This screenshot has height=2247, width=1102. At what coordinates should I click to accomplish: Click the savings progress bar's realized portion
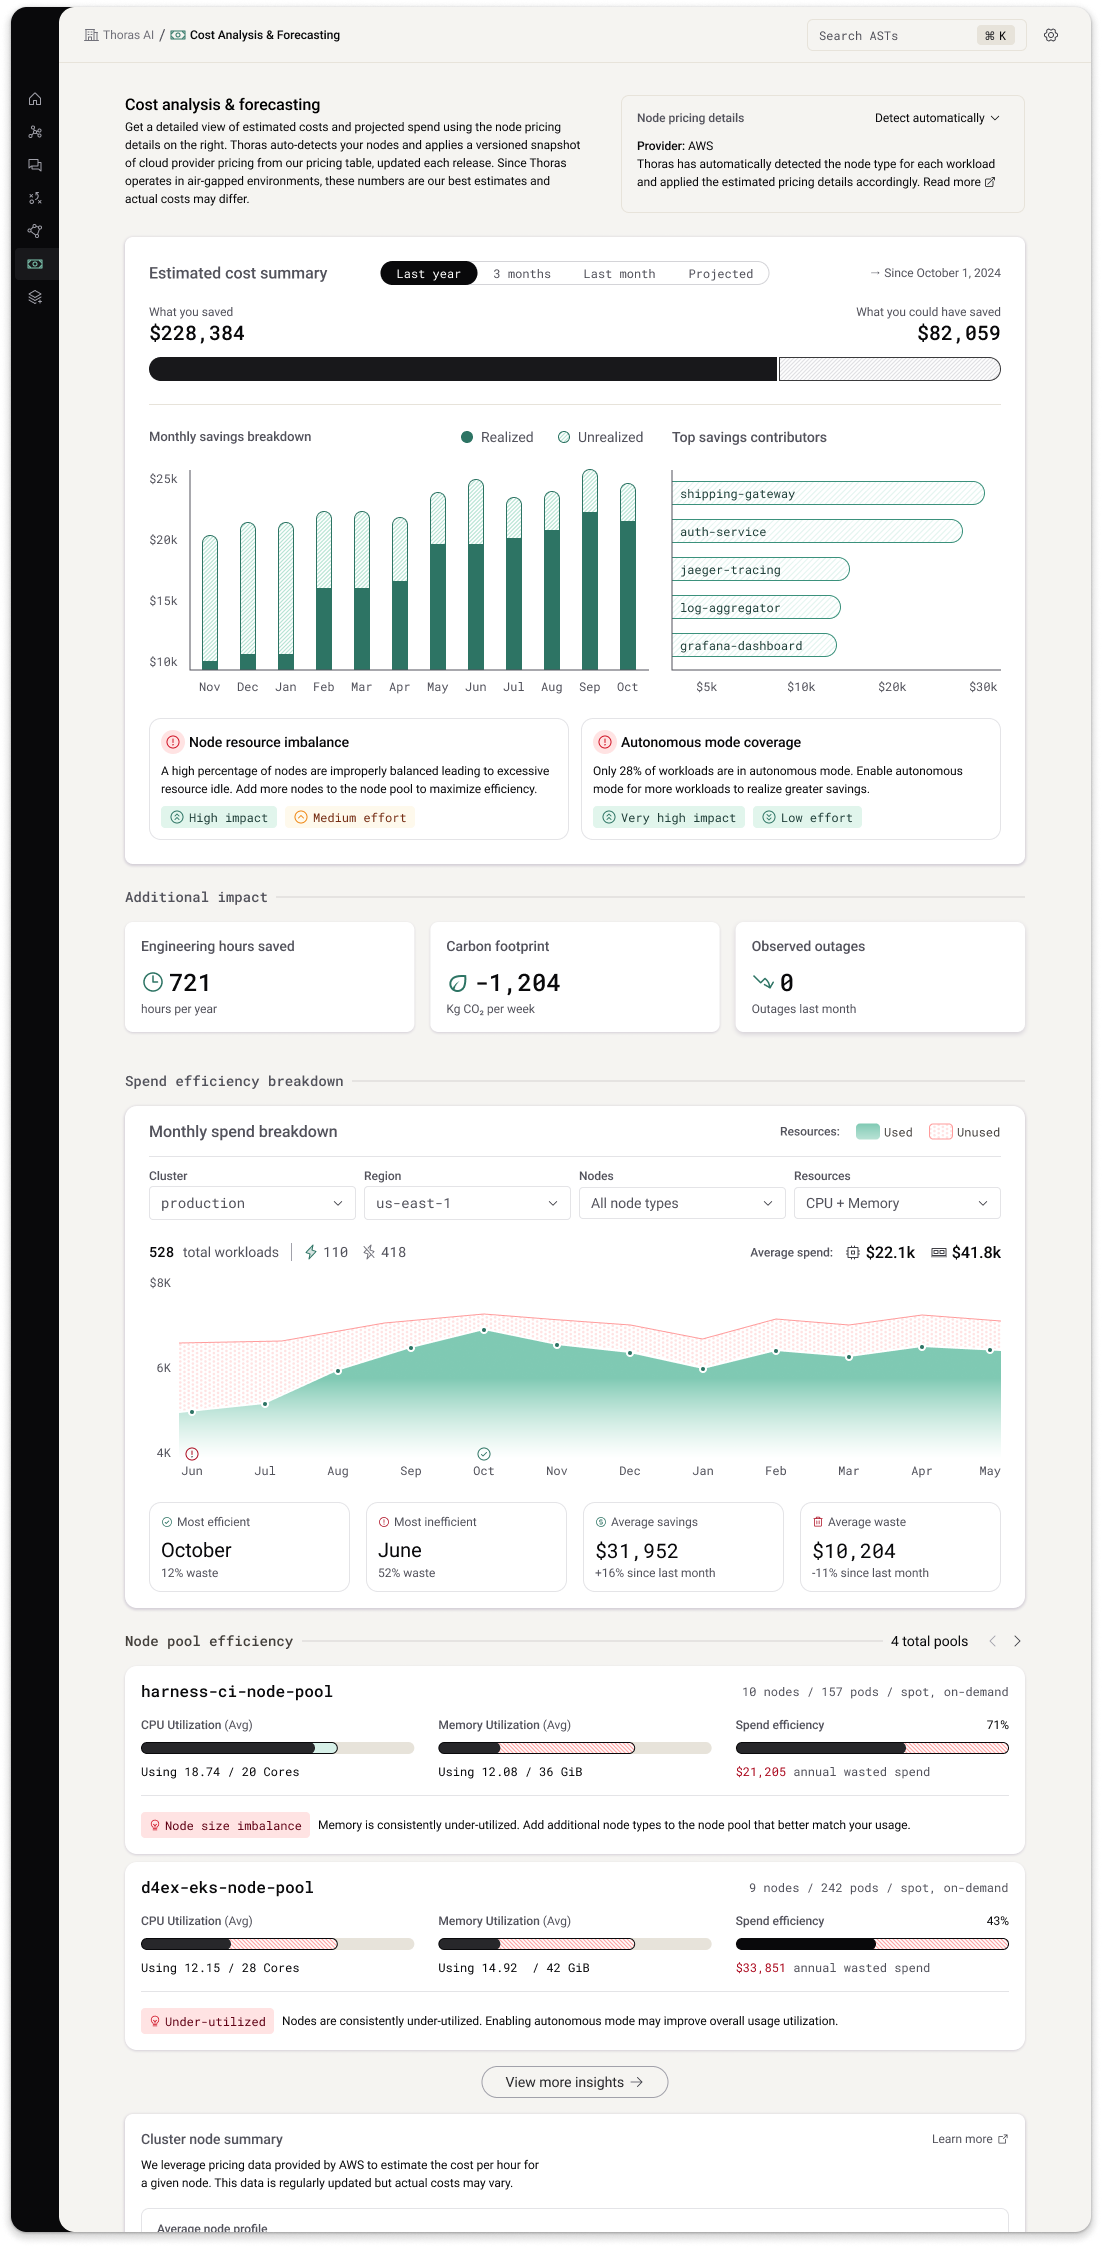[x=463, y=369]
